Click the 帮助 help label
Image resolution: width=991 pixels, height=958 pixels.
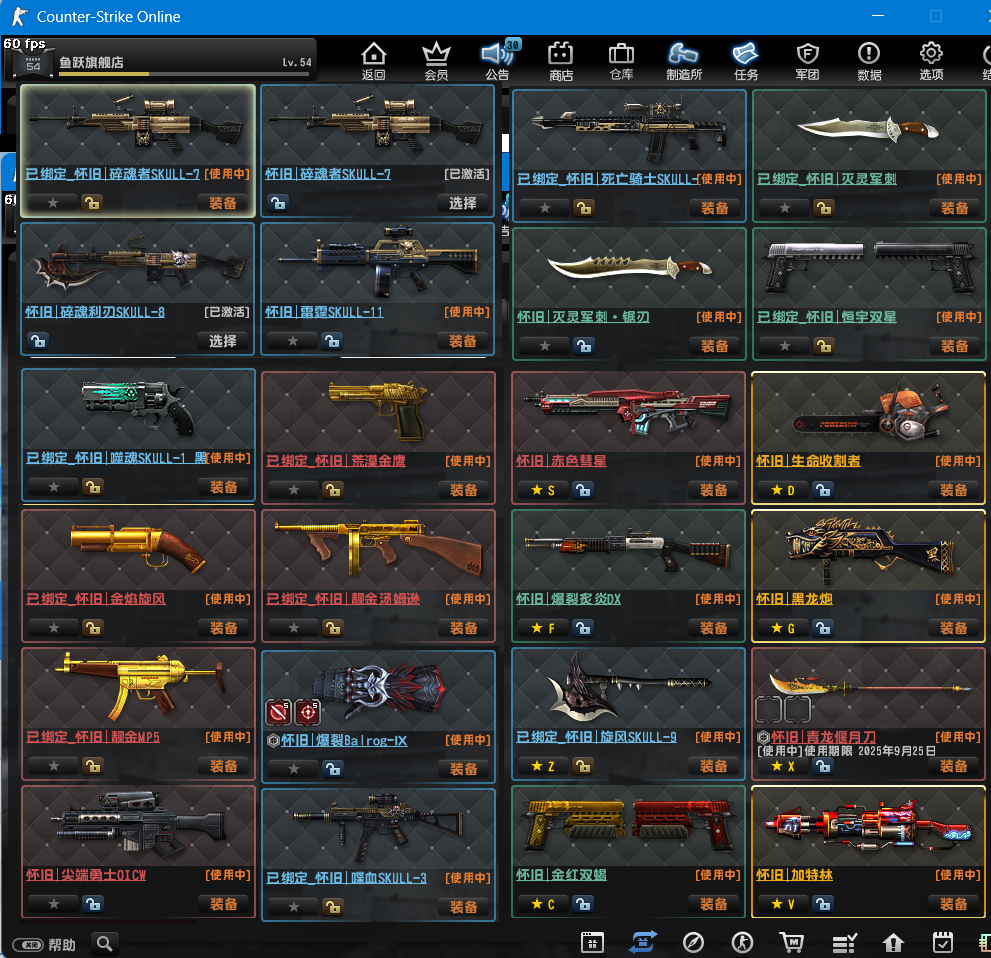pyautogui.click(x=62, y=945)
